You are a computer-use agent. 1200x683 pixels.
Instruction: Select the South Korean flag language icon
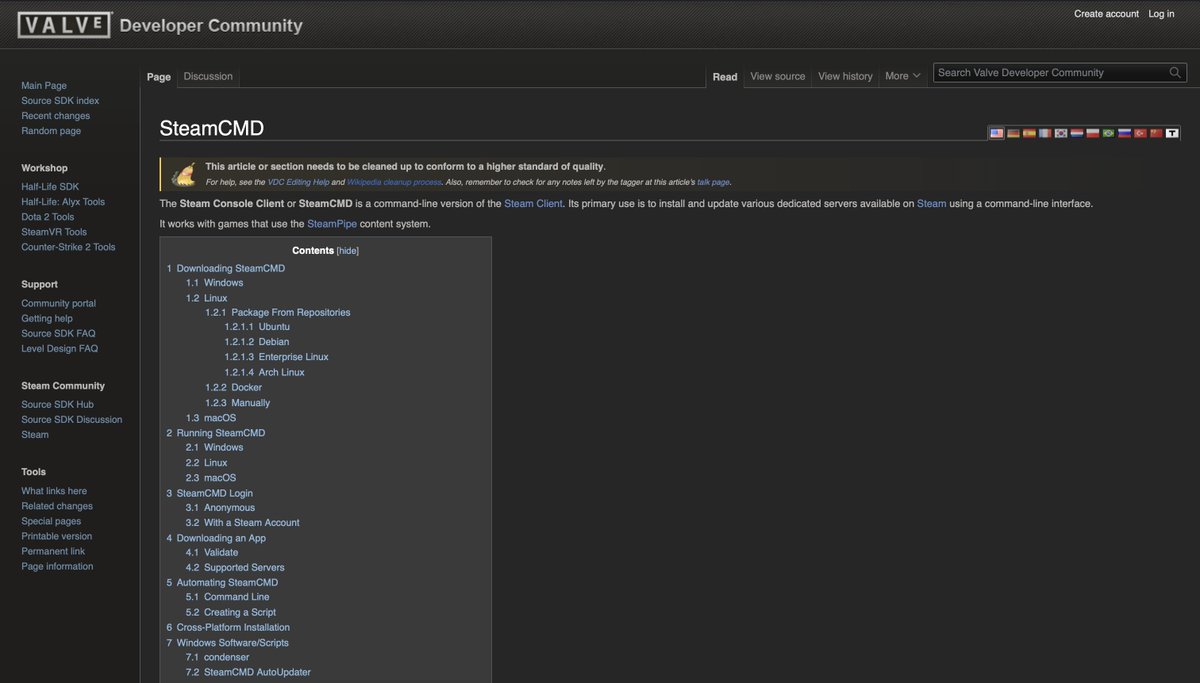[1061, 133]
